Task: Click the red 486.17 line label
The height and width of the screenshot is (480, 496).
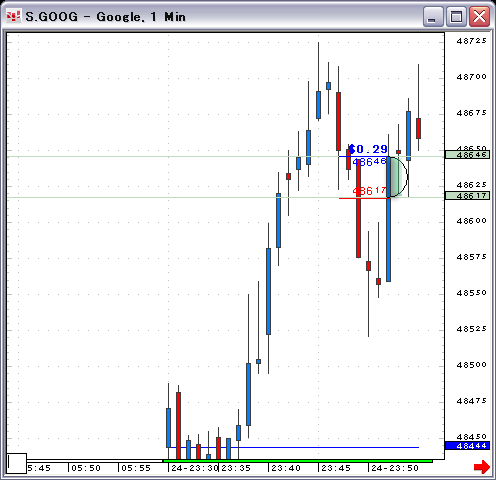Action: (369, 191)
